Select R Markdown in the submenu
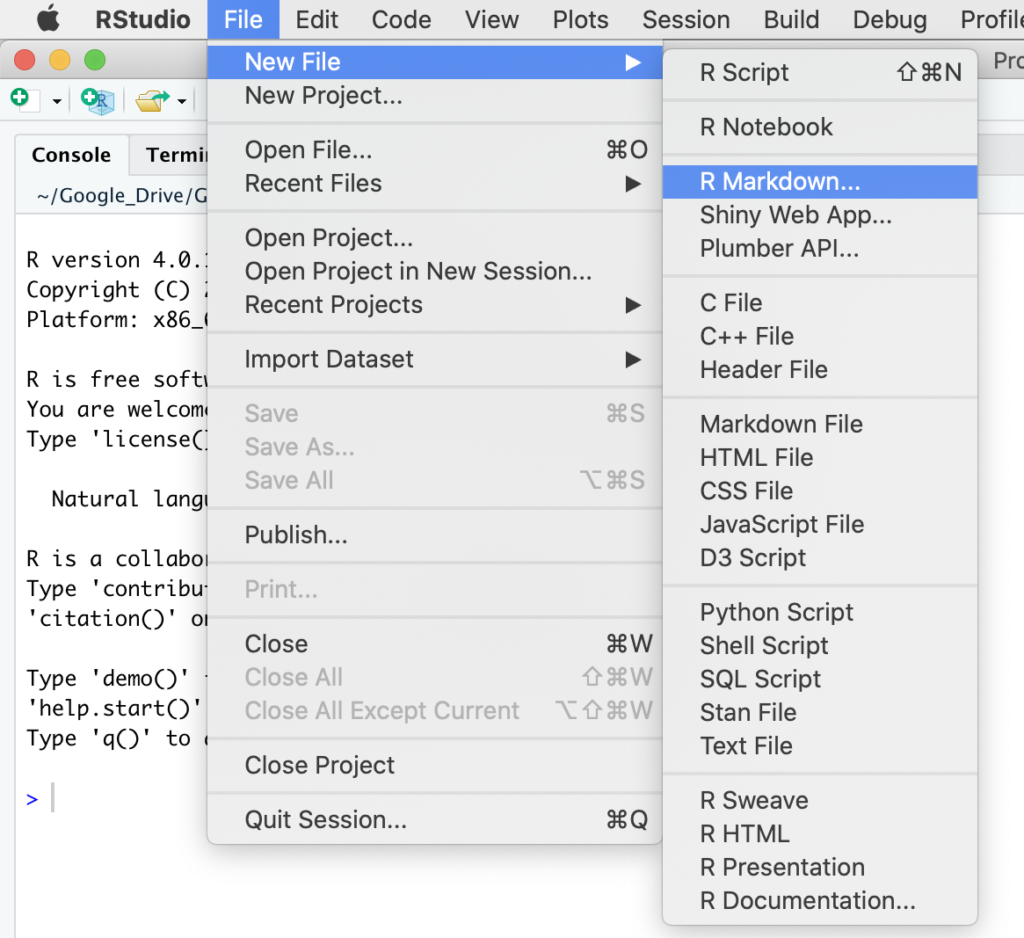 820,182
